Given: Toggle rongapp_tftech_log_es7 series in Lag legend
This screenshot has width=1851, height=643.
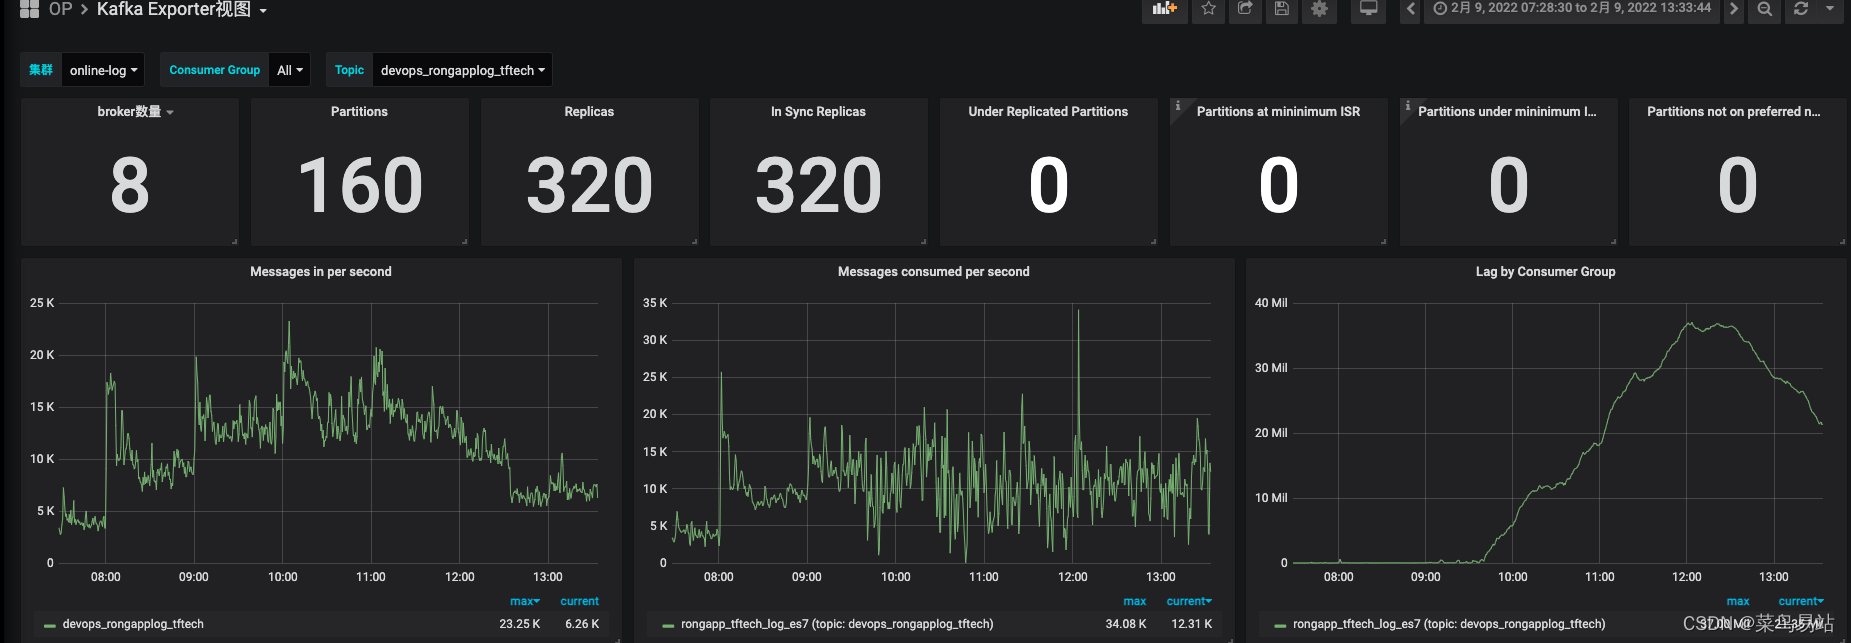Looking at the screenshot, I should pyautogui.click(x=1449, y=624).
